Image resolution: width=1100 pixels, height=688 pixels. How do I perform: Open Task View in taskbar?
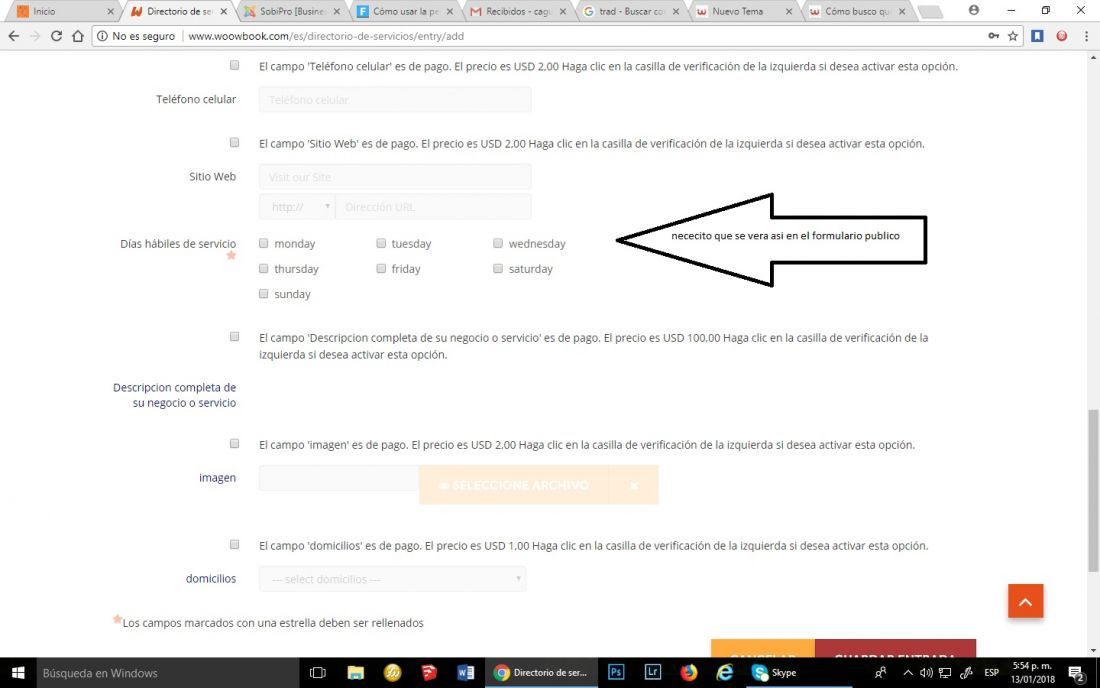point(318,673)
